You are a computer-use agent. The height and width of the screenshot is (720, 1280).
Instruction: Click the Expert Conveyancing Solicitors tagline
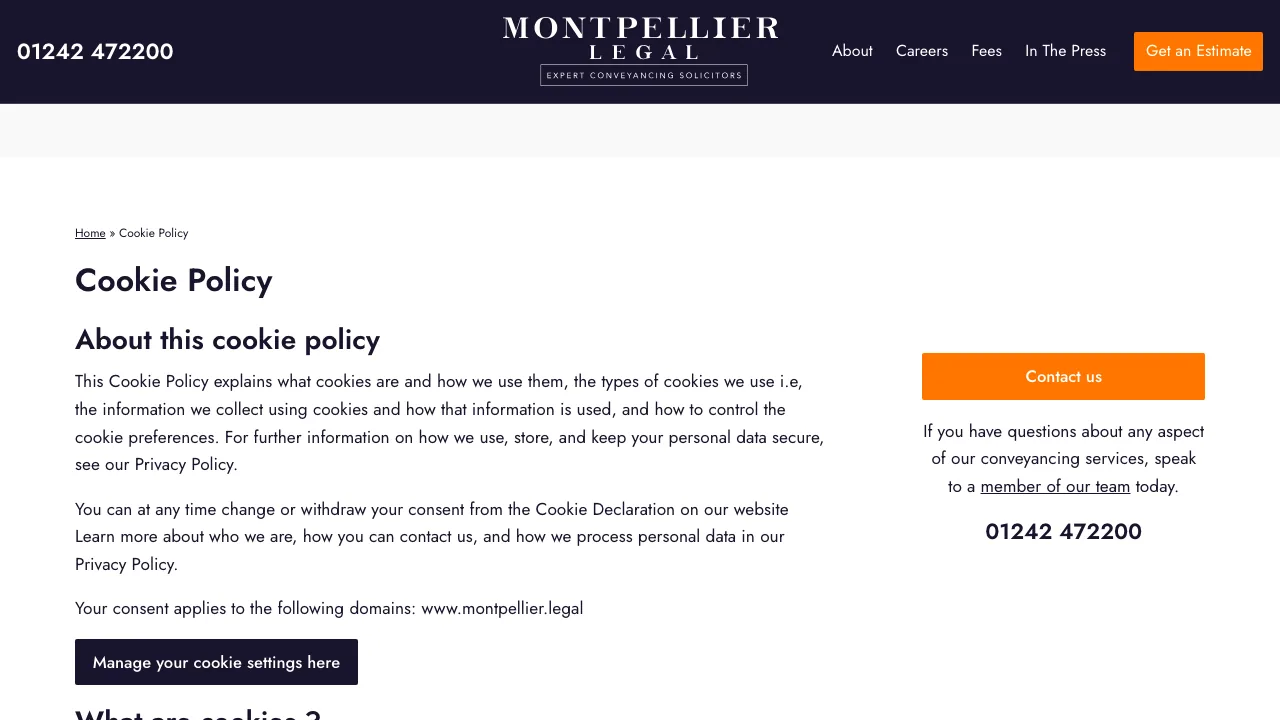(643, 75)
